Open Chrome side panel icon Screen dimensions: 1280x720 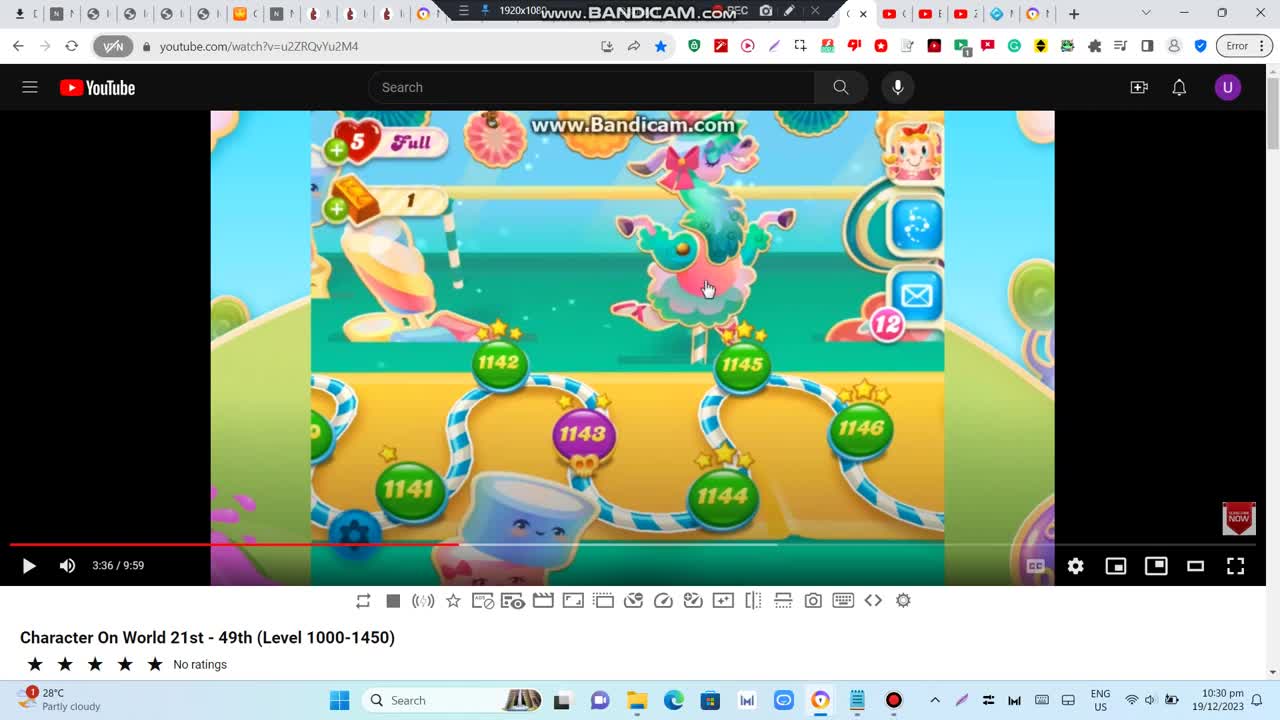(1147, 46)
